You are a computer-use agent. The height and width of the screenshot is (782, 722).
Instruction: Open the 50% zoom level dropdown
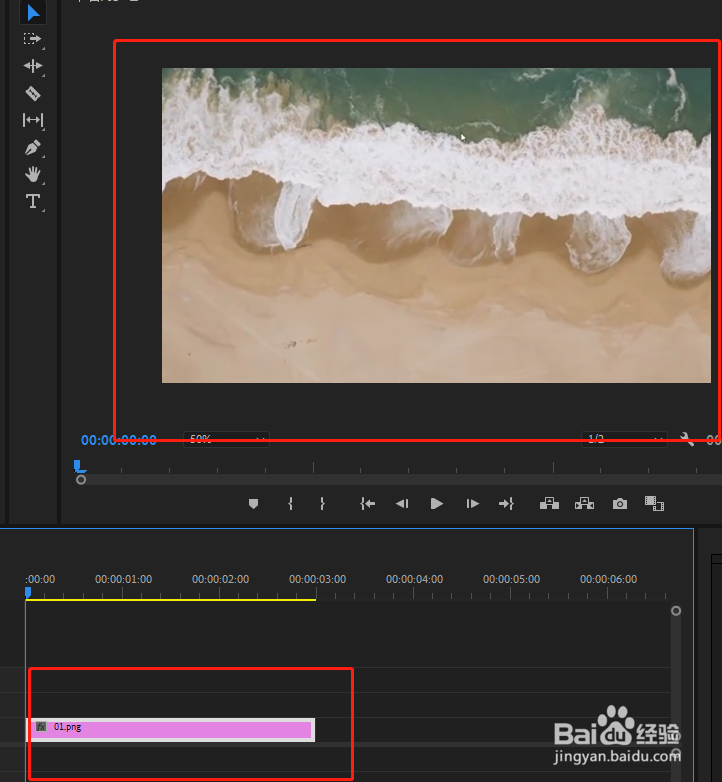pos(226,439)
